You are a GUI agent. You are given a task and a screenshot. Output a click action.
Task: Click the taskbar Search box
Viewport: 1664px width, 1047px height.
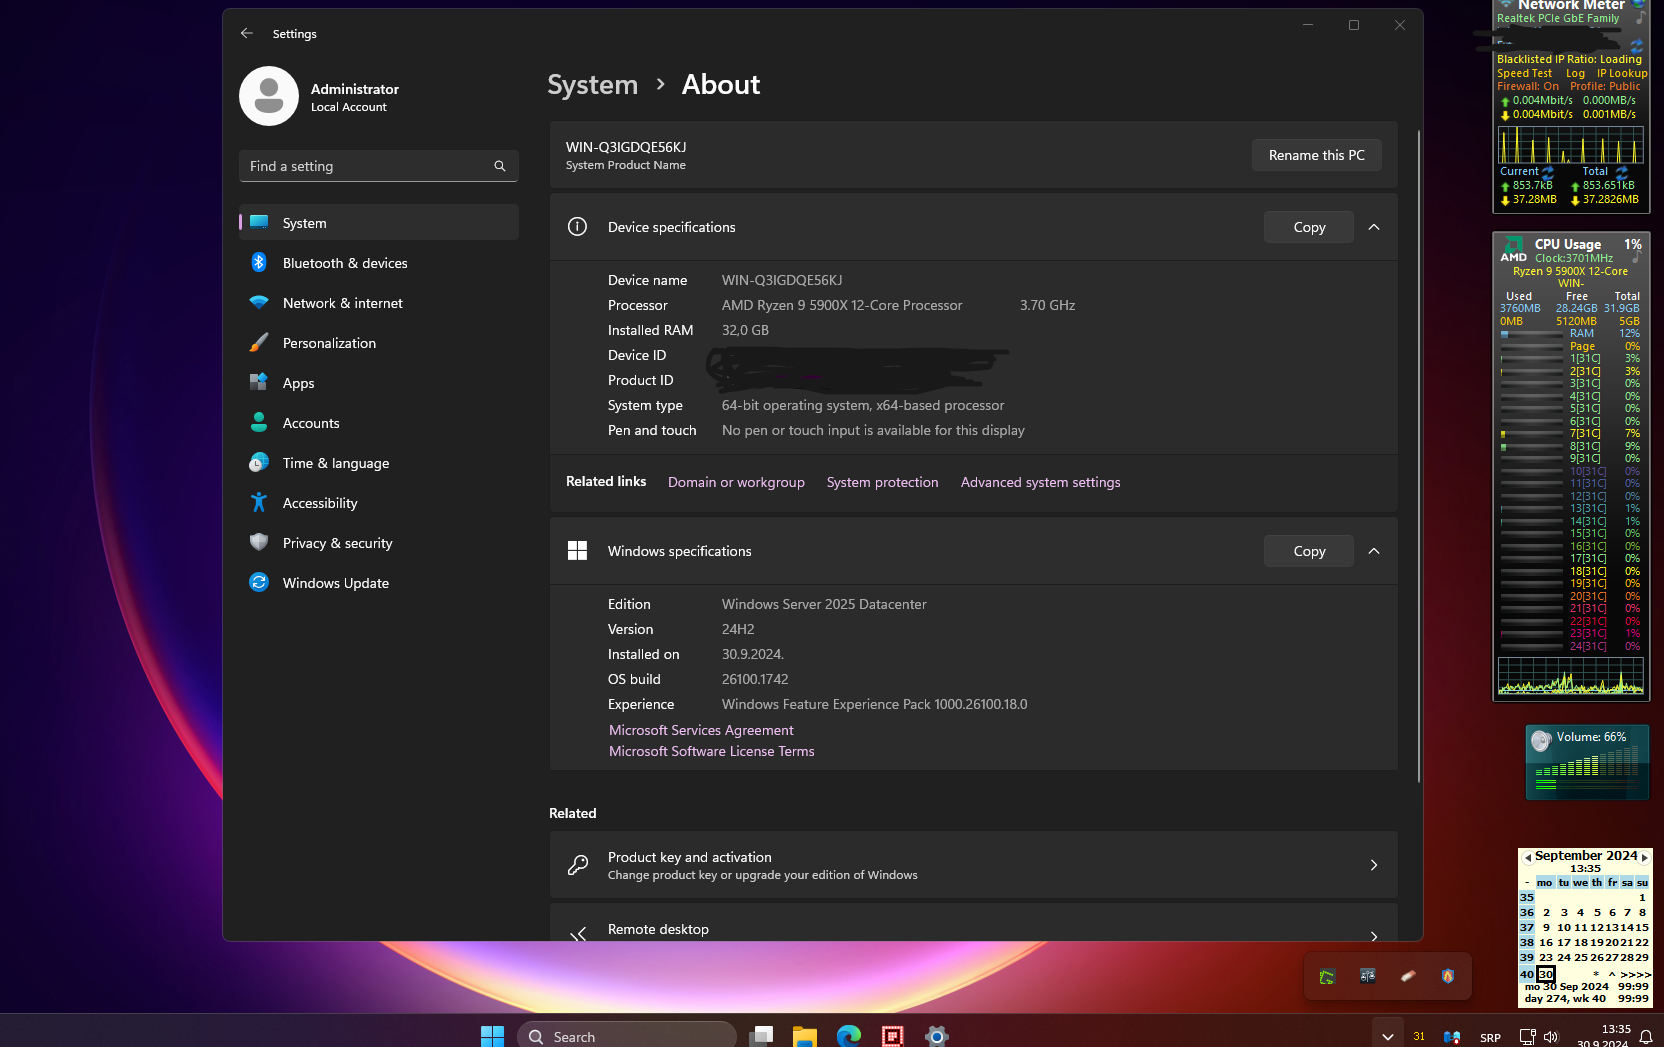(627, 1036)
